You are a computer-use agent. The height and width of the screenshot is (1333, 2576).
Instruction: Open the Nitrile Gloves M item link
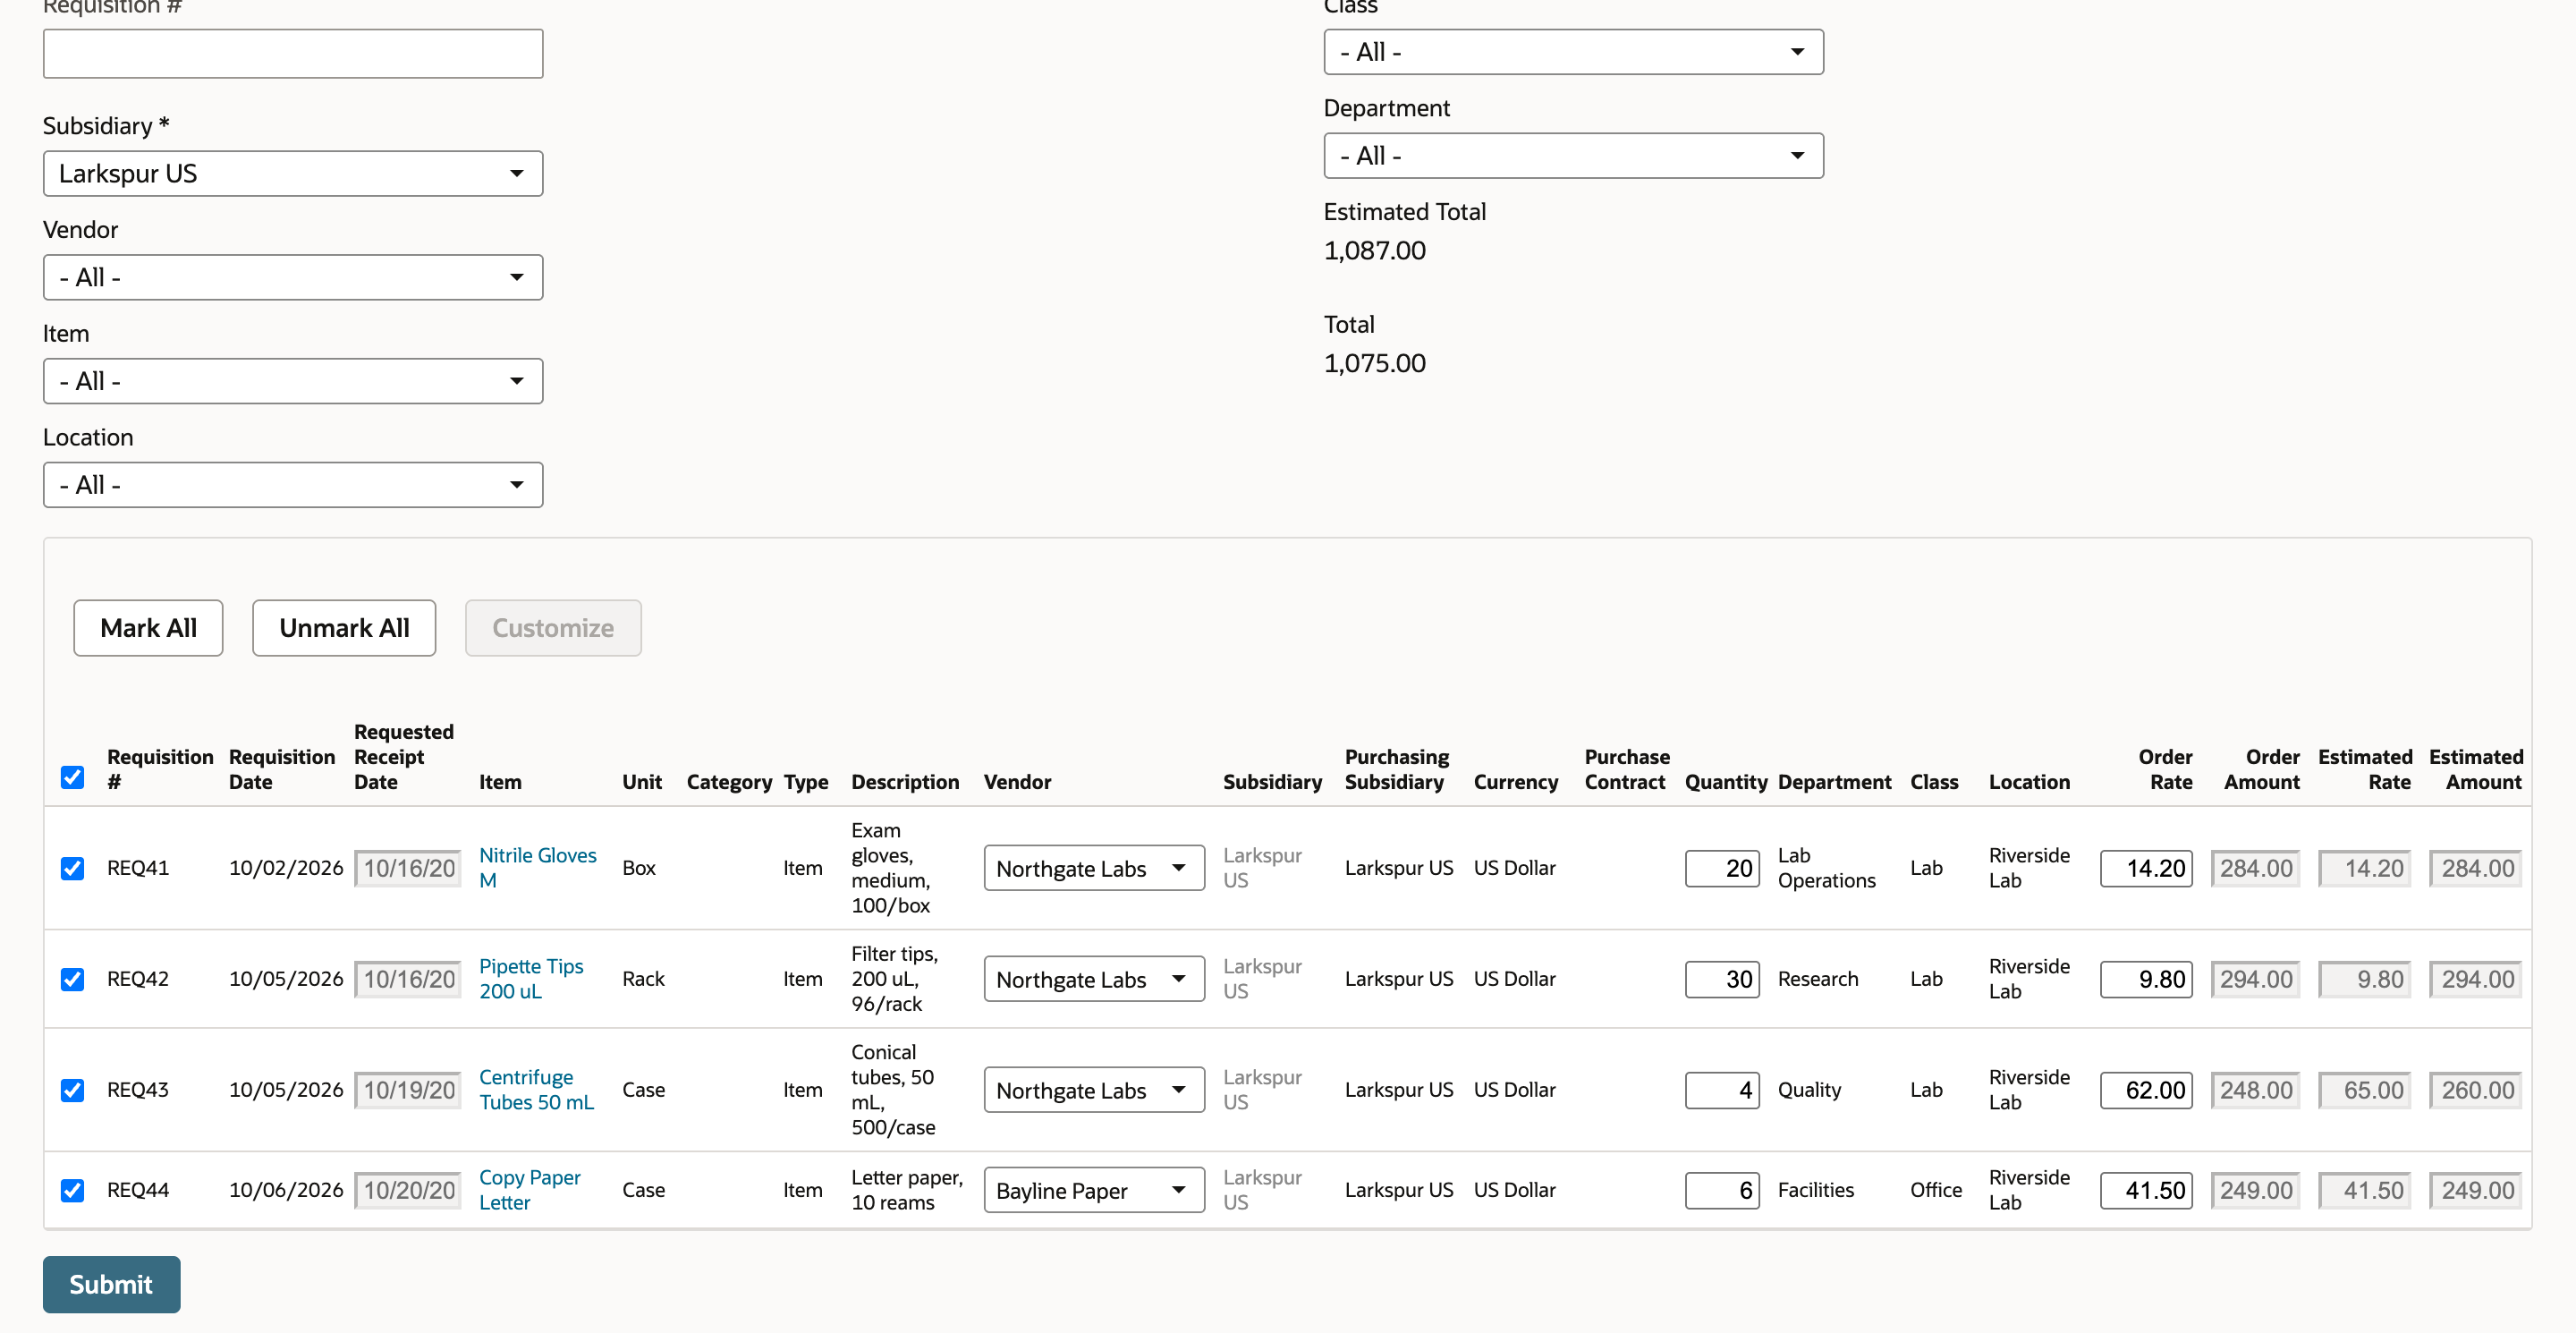[x=537, y=868]
